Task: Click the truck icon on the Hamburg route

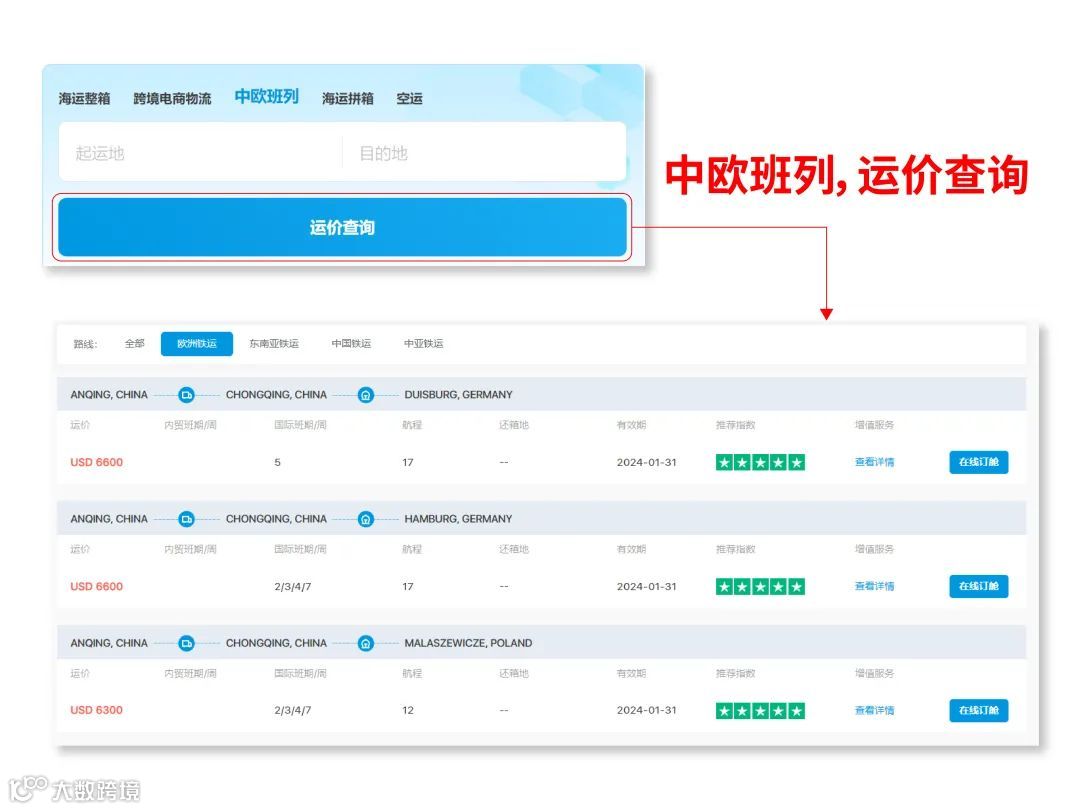Action: click(186, 518)
